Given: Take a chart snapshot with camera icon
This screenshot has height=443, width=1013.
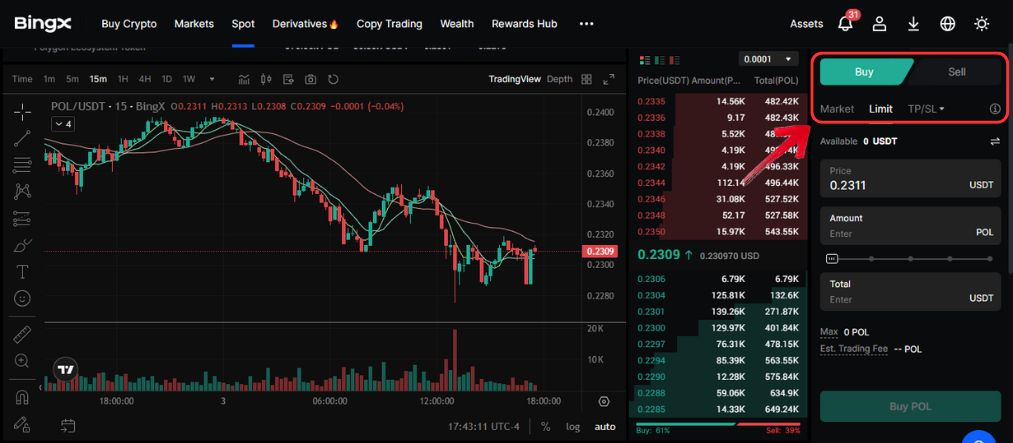Looking at the screenshot, I should pos(311,79).
